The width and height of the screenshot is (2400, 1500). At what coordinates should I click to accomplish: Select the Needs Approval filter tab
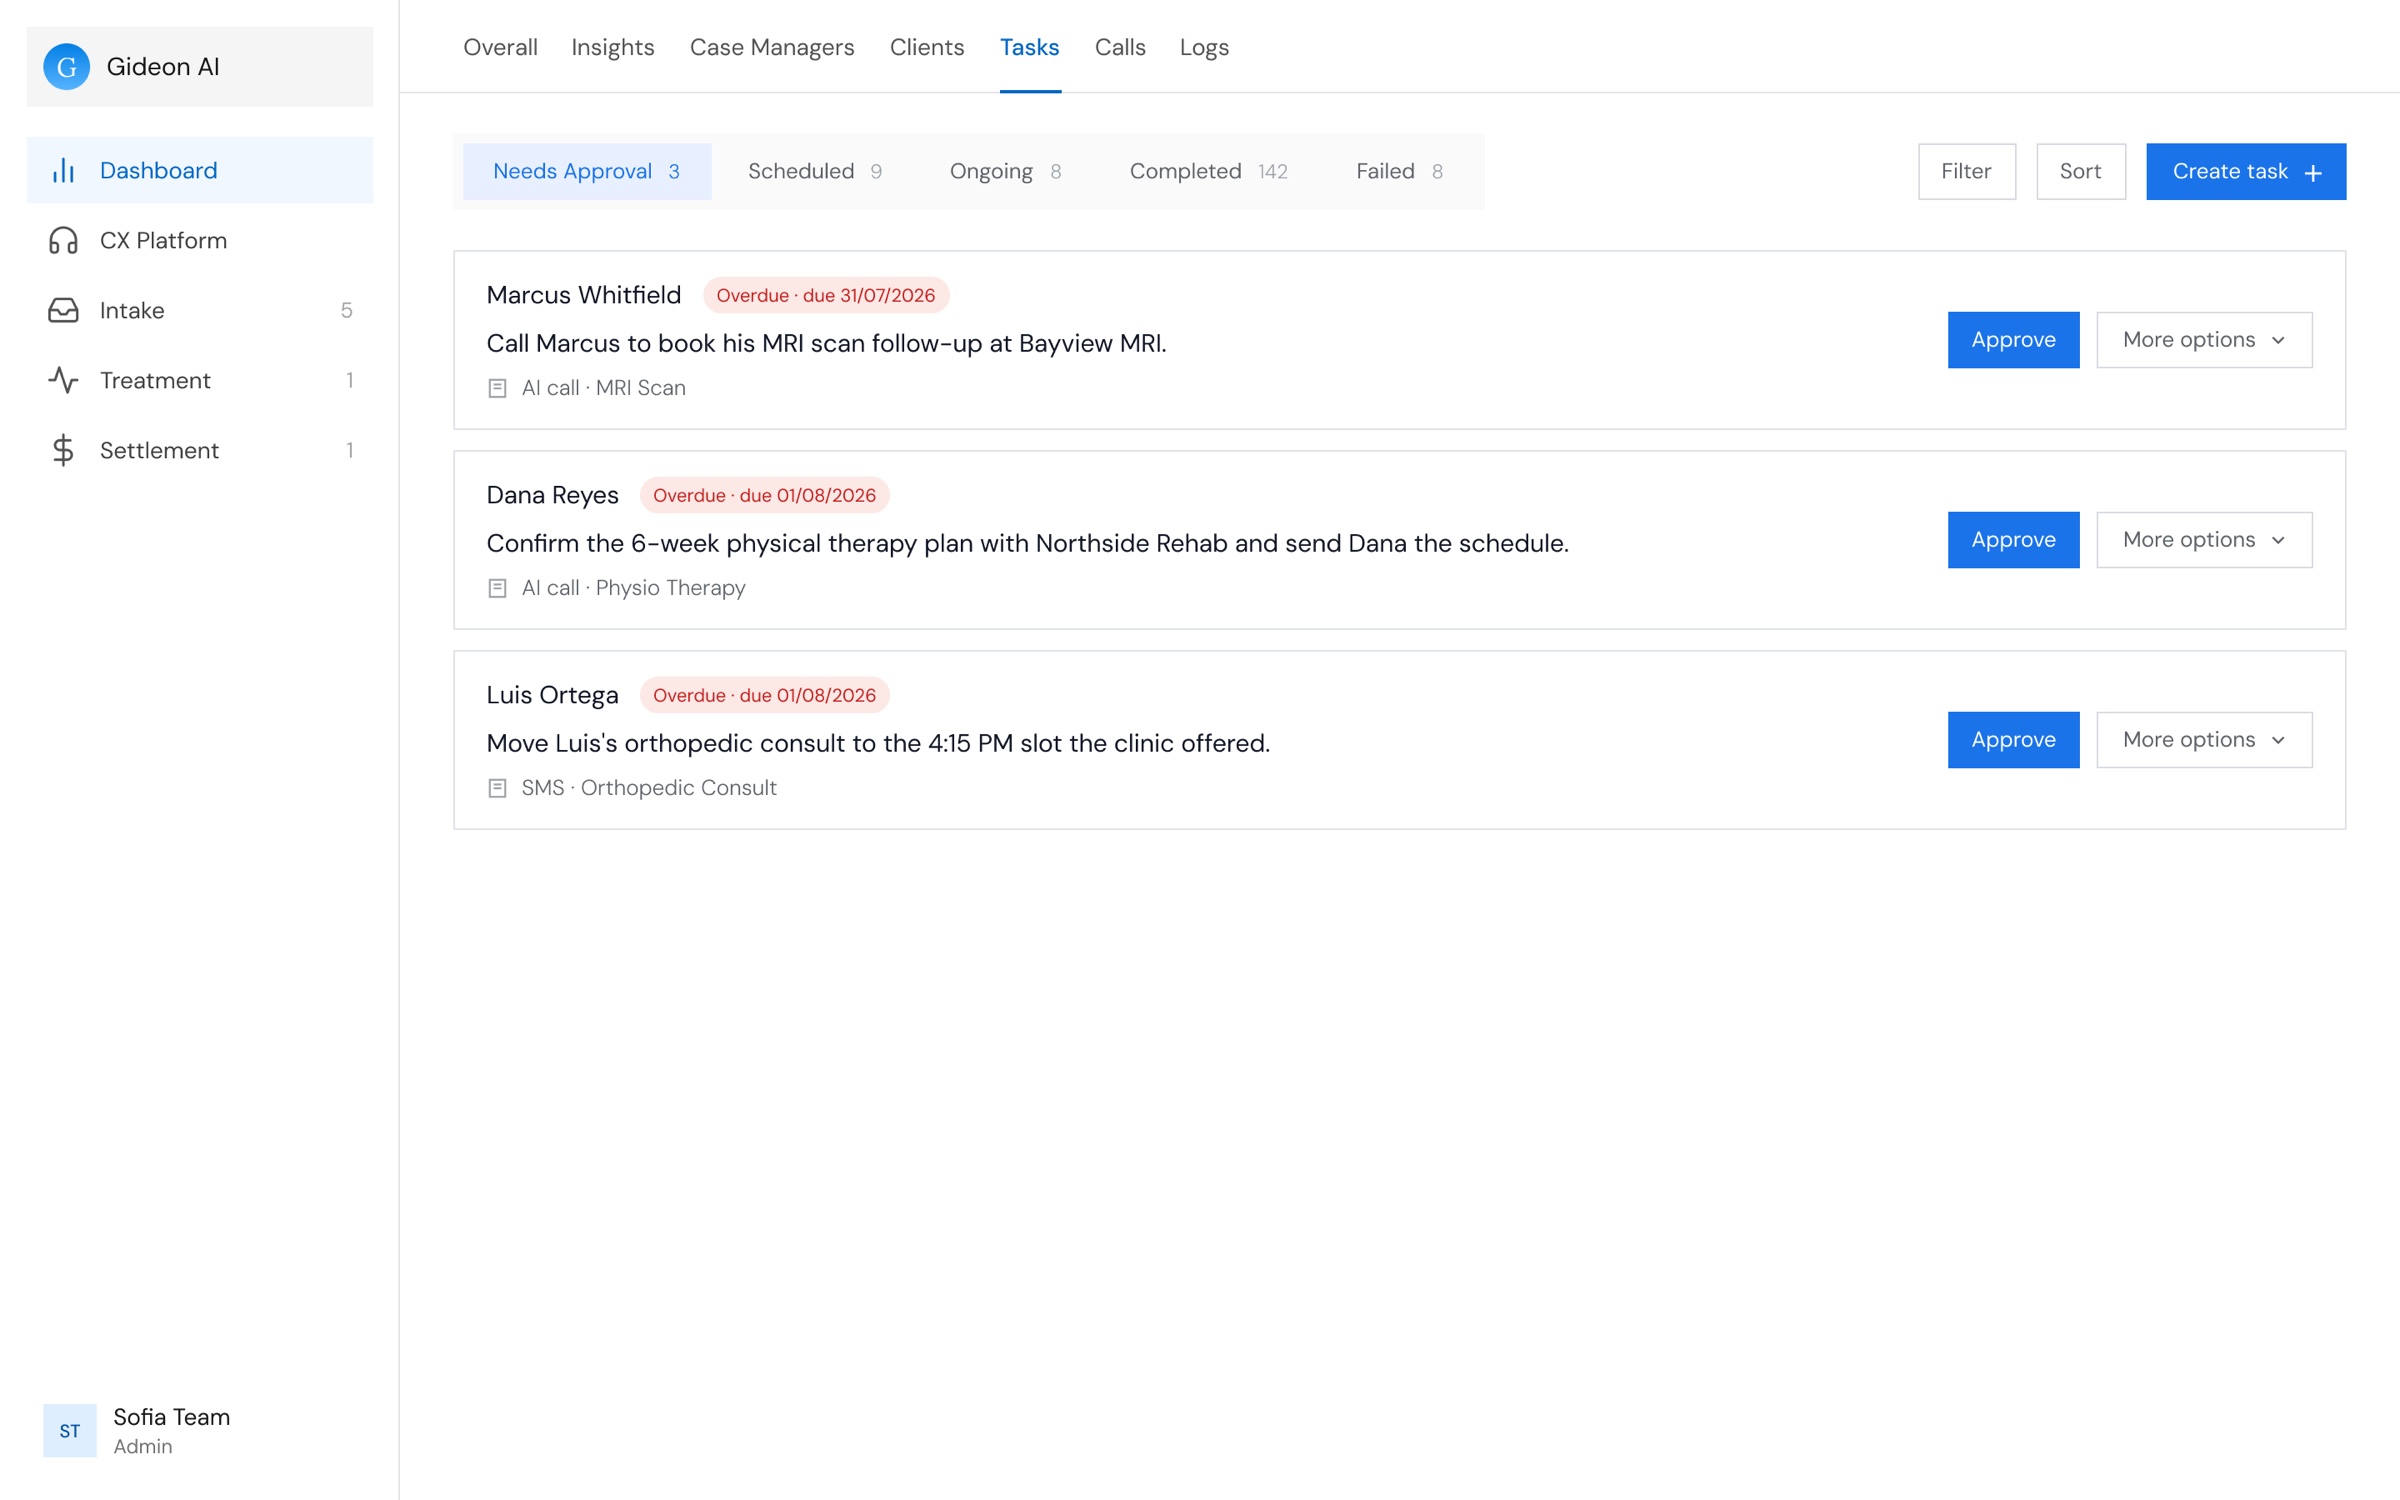click(587, 171)
